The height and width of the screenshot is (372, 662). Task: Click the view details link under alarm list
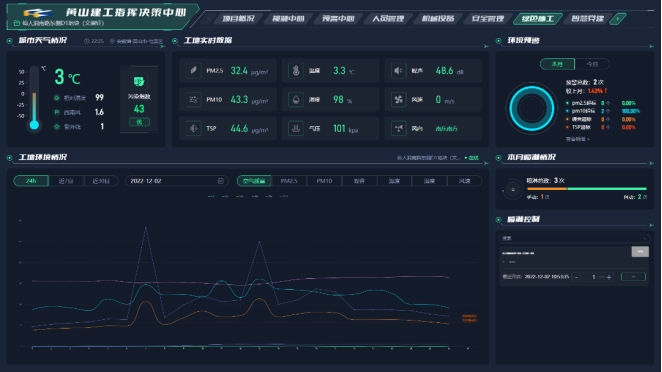coord(578,139)
